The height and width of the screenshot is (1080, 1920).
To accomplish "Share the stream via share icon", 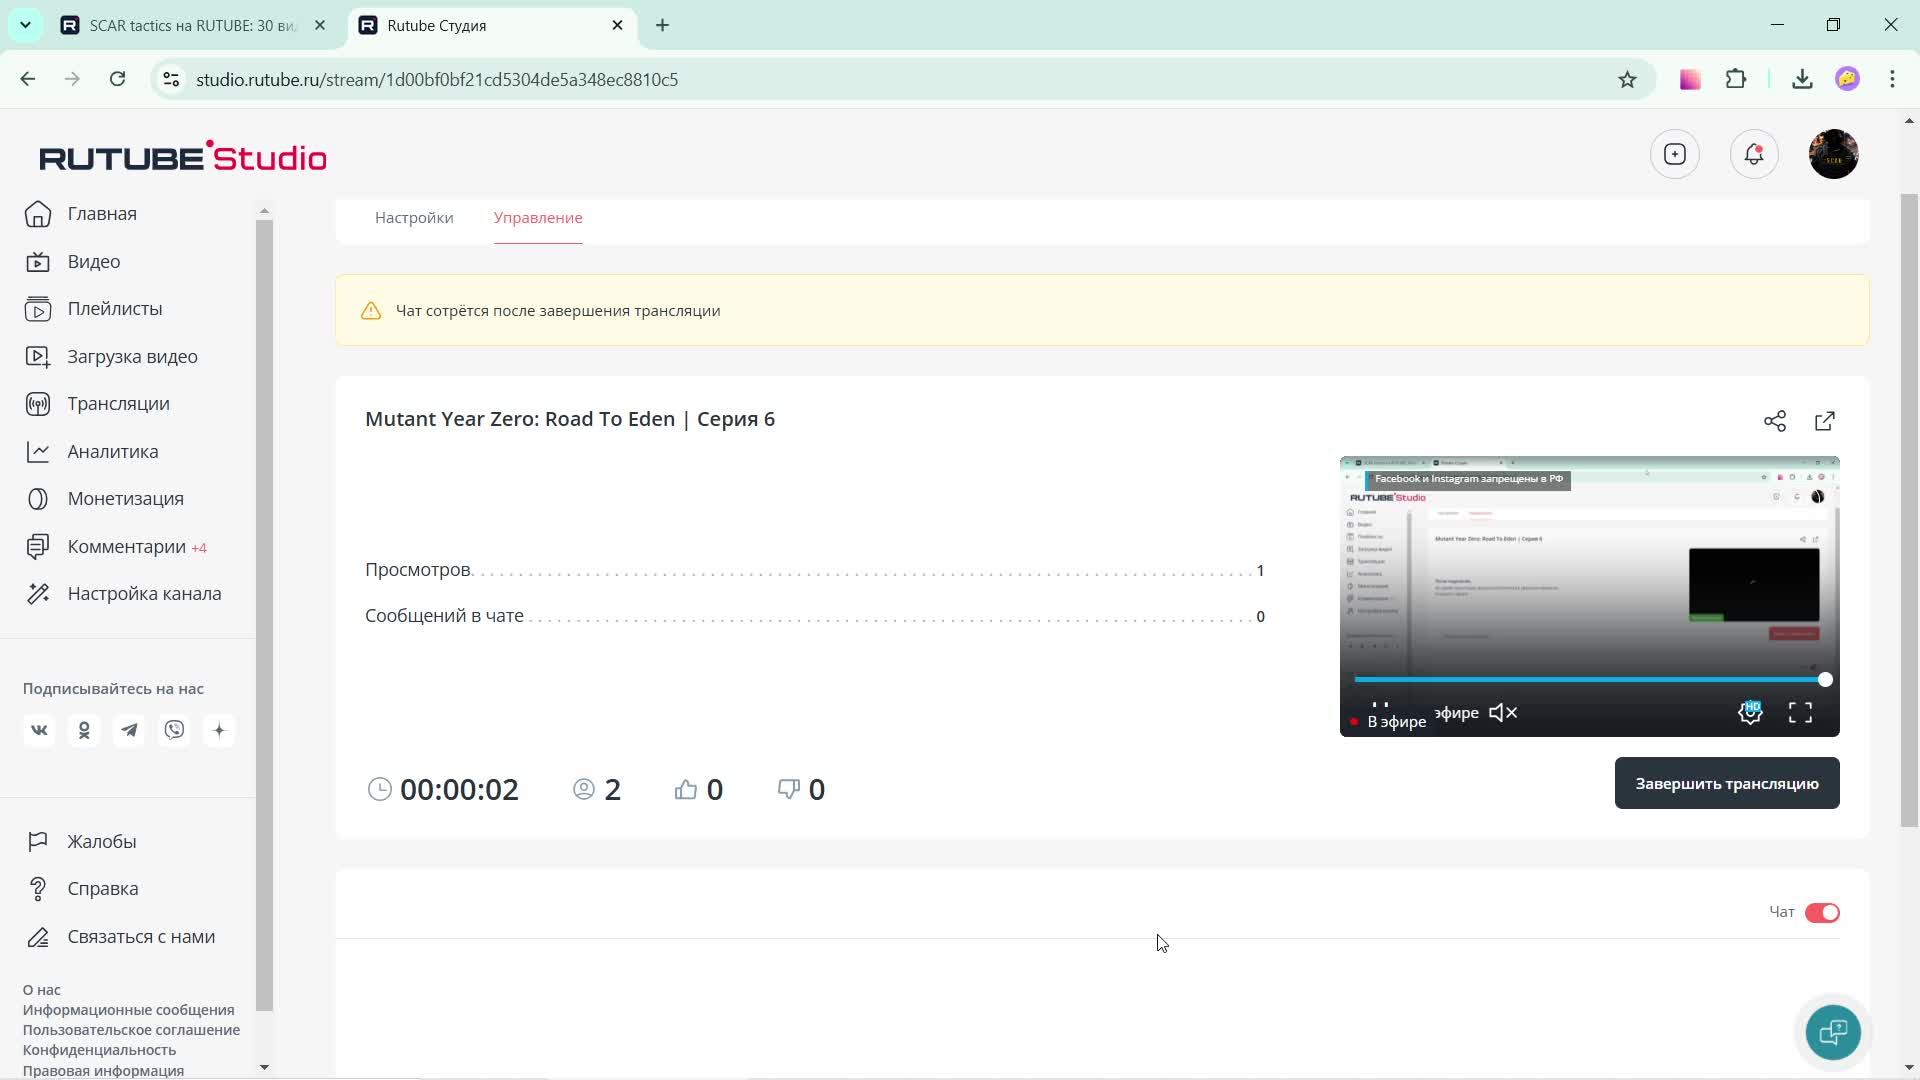I will click(x=1775, y=421).
